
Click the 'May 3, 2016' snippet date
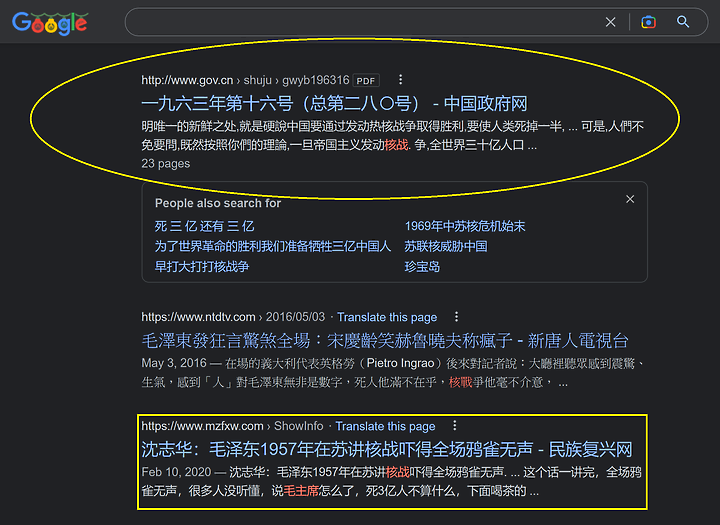[174, 363]
